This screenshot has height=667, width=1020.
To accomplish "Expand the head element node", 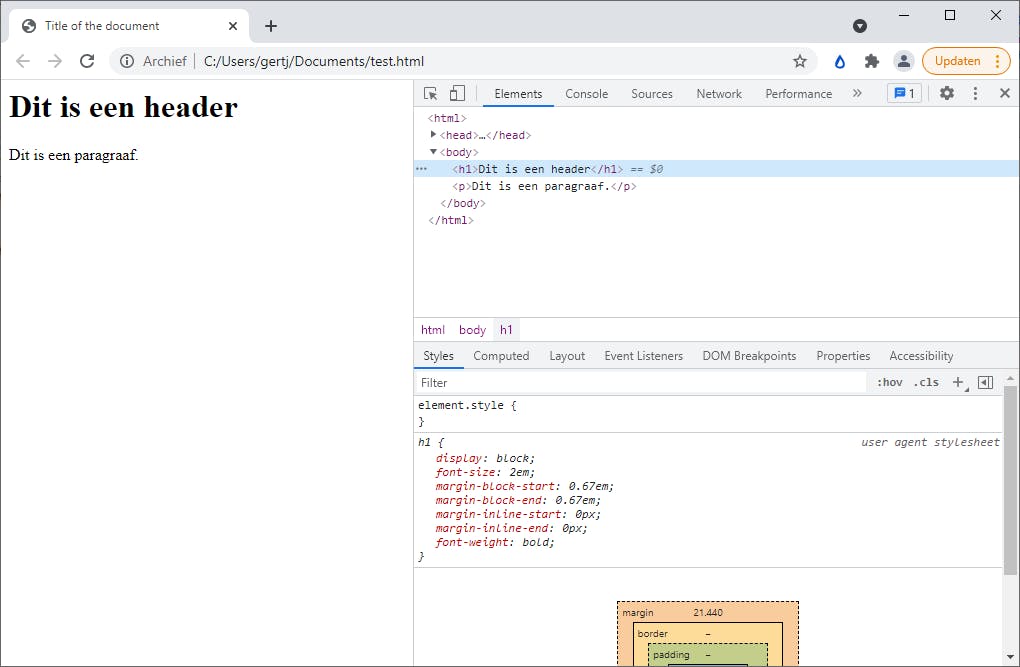I will 433,135.
